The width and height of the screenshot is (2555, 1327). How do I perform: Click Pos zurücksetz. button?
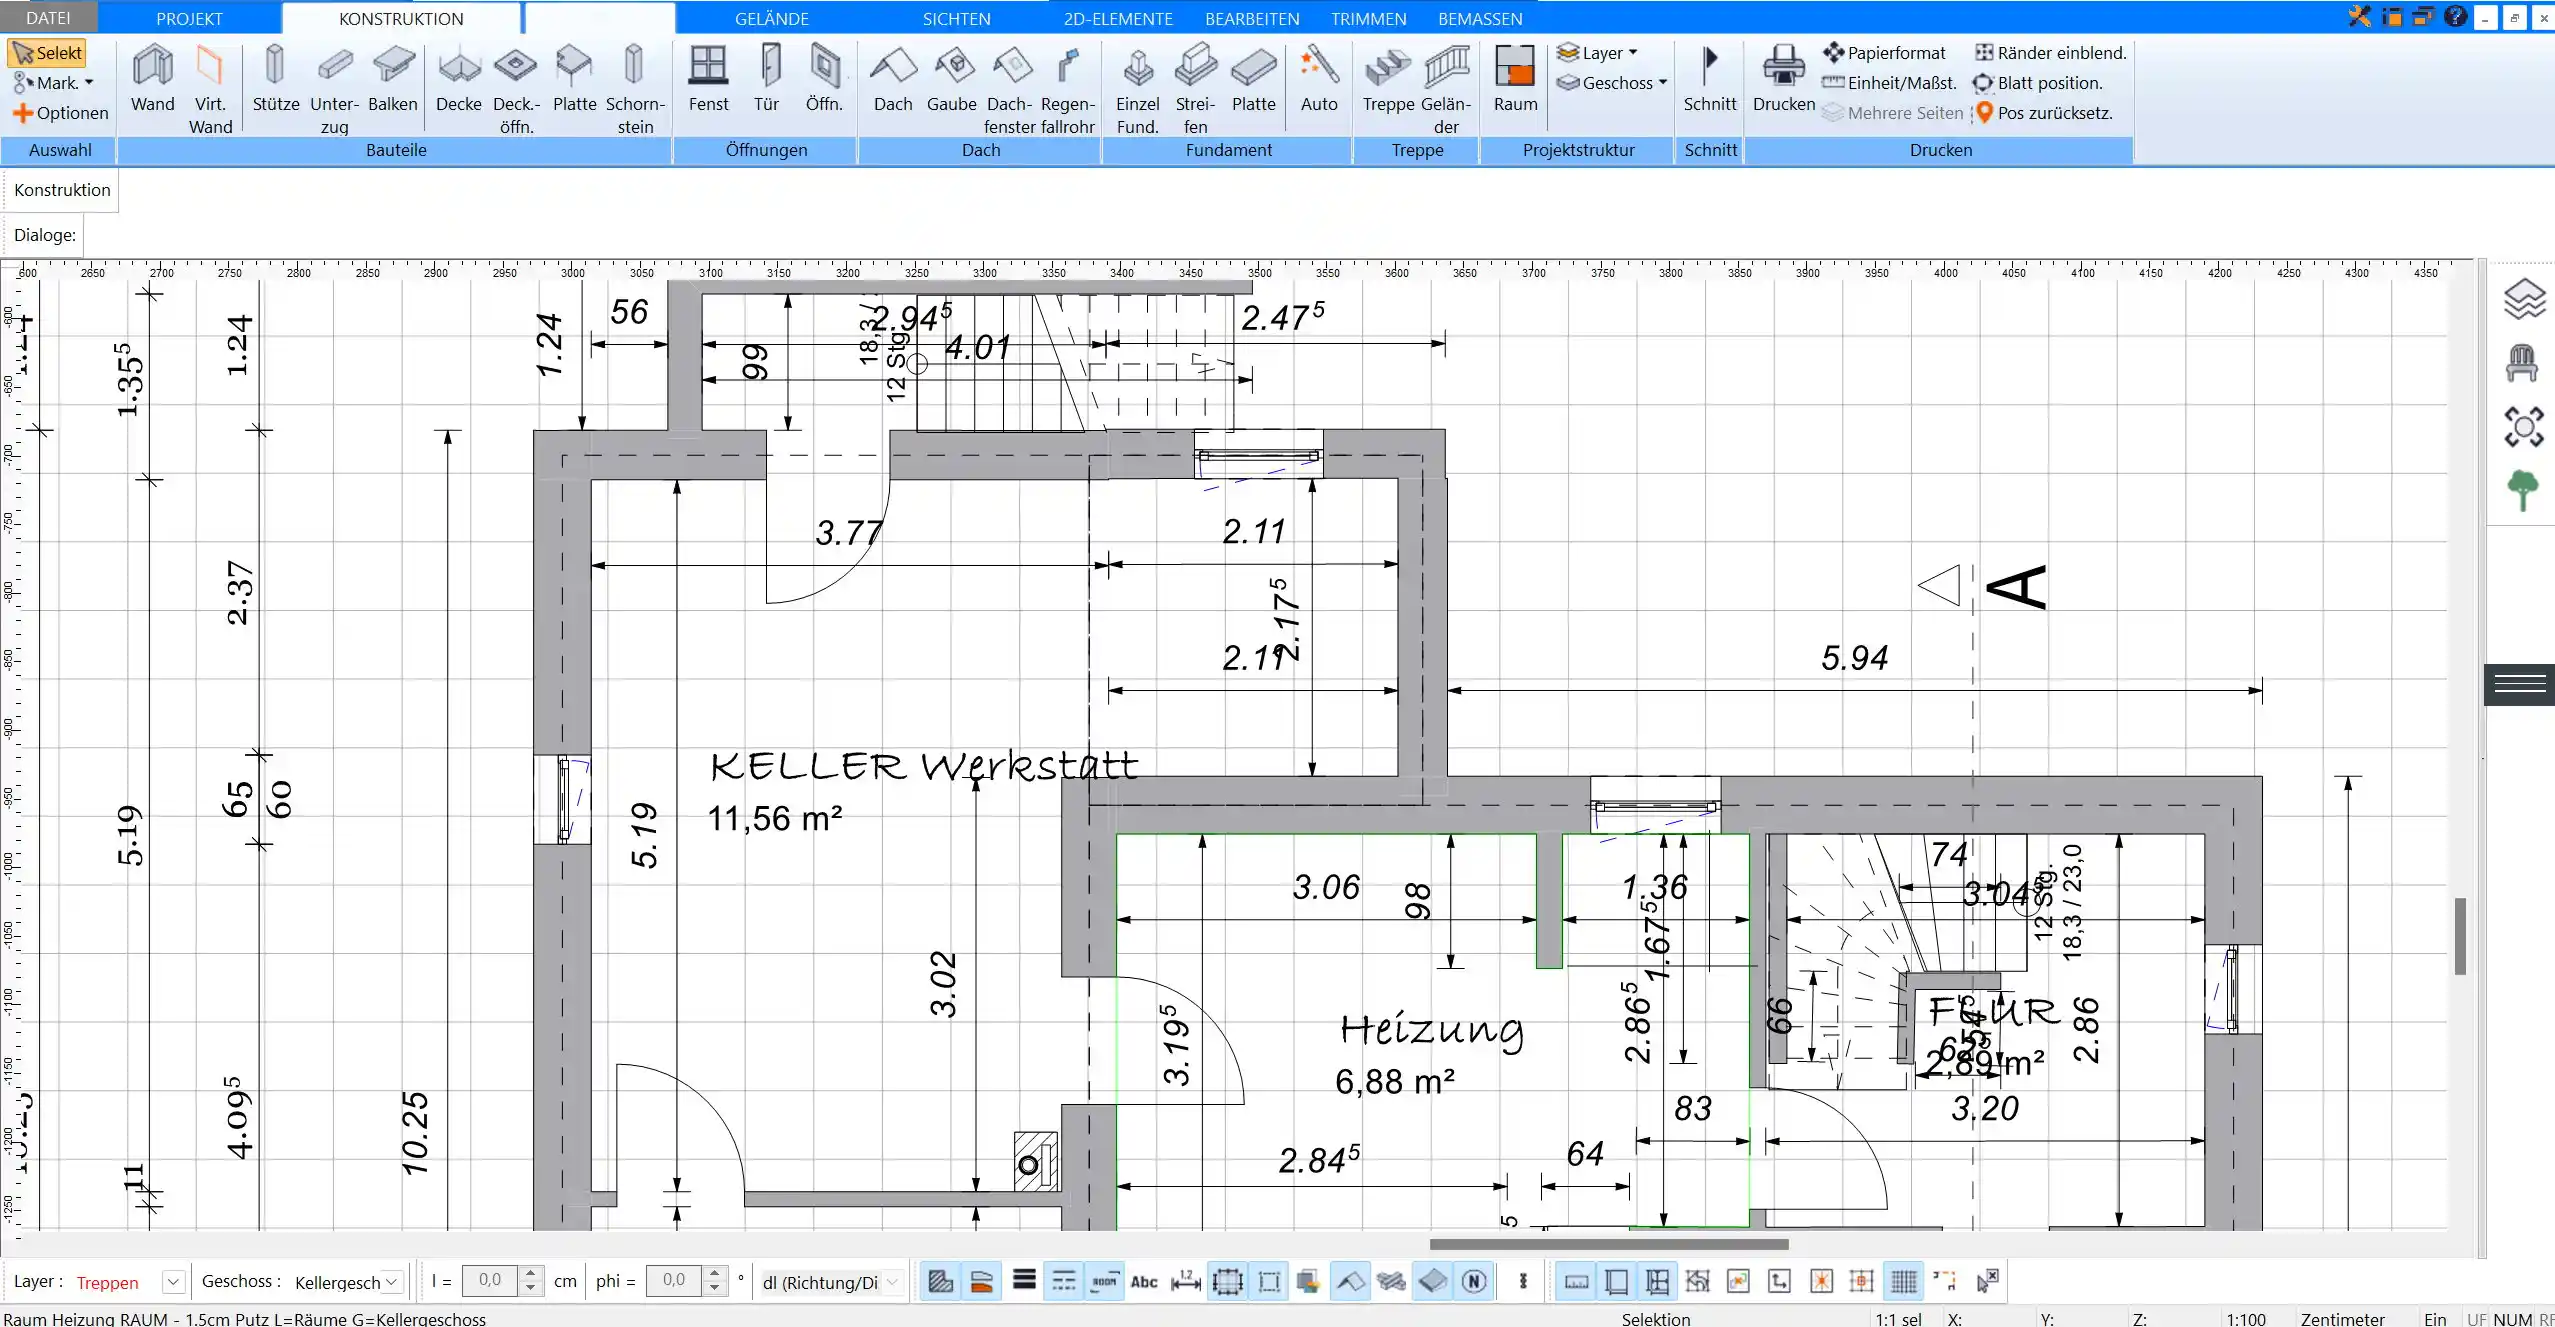(2043, 113)
